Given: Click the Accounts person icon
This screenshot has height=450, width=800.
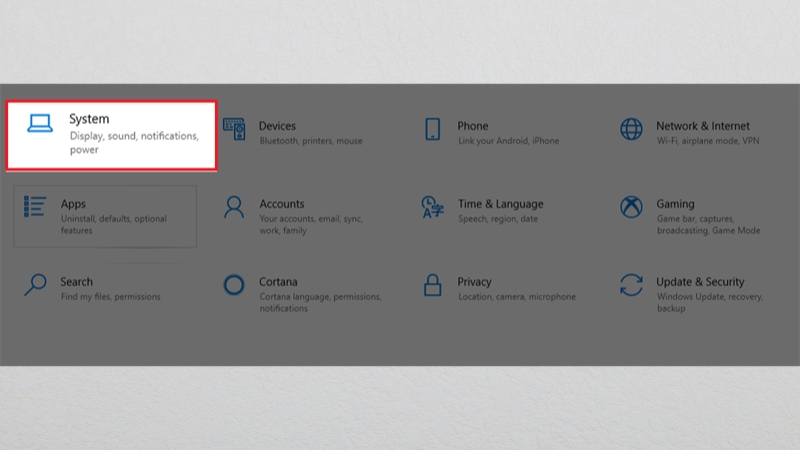Looking at the screenshot, I should [234, 207].
